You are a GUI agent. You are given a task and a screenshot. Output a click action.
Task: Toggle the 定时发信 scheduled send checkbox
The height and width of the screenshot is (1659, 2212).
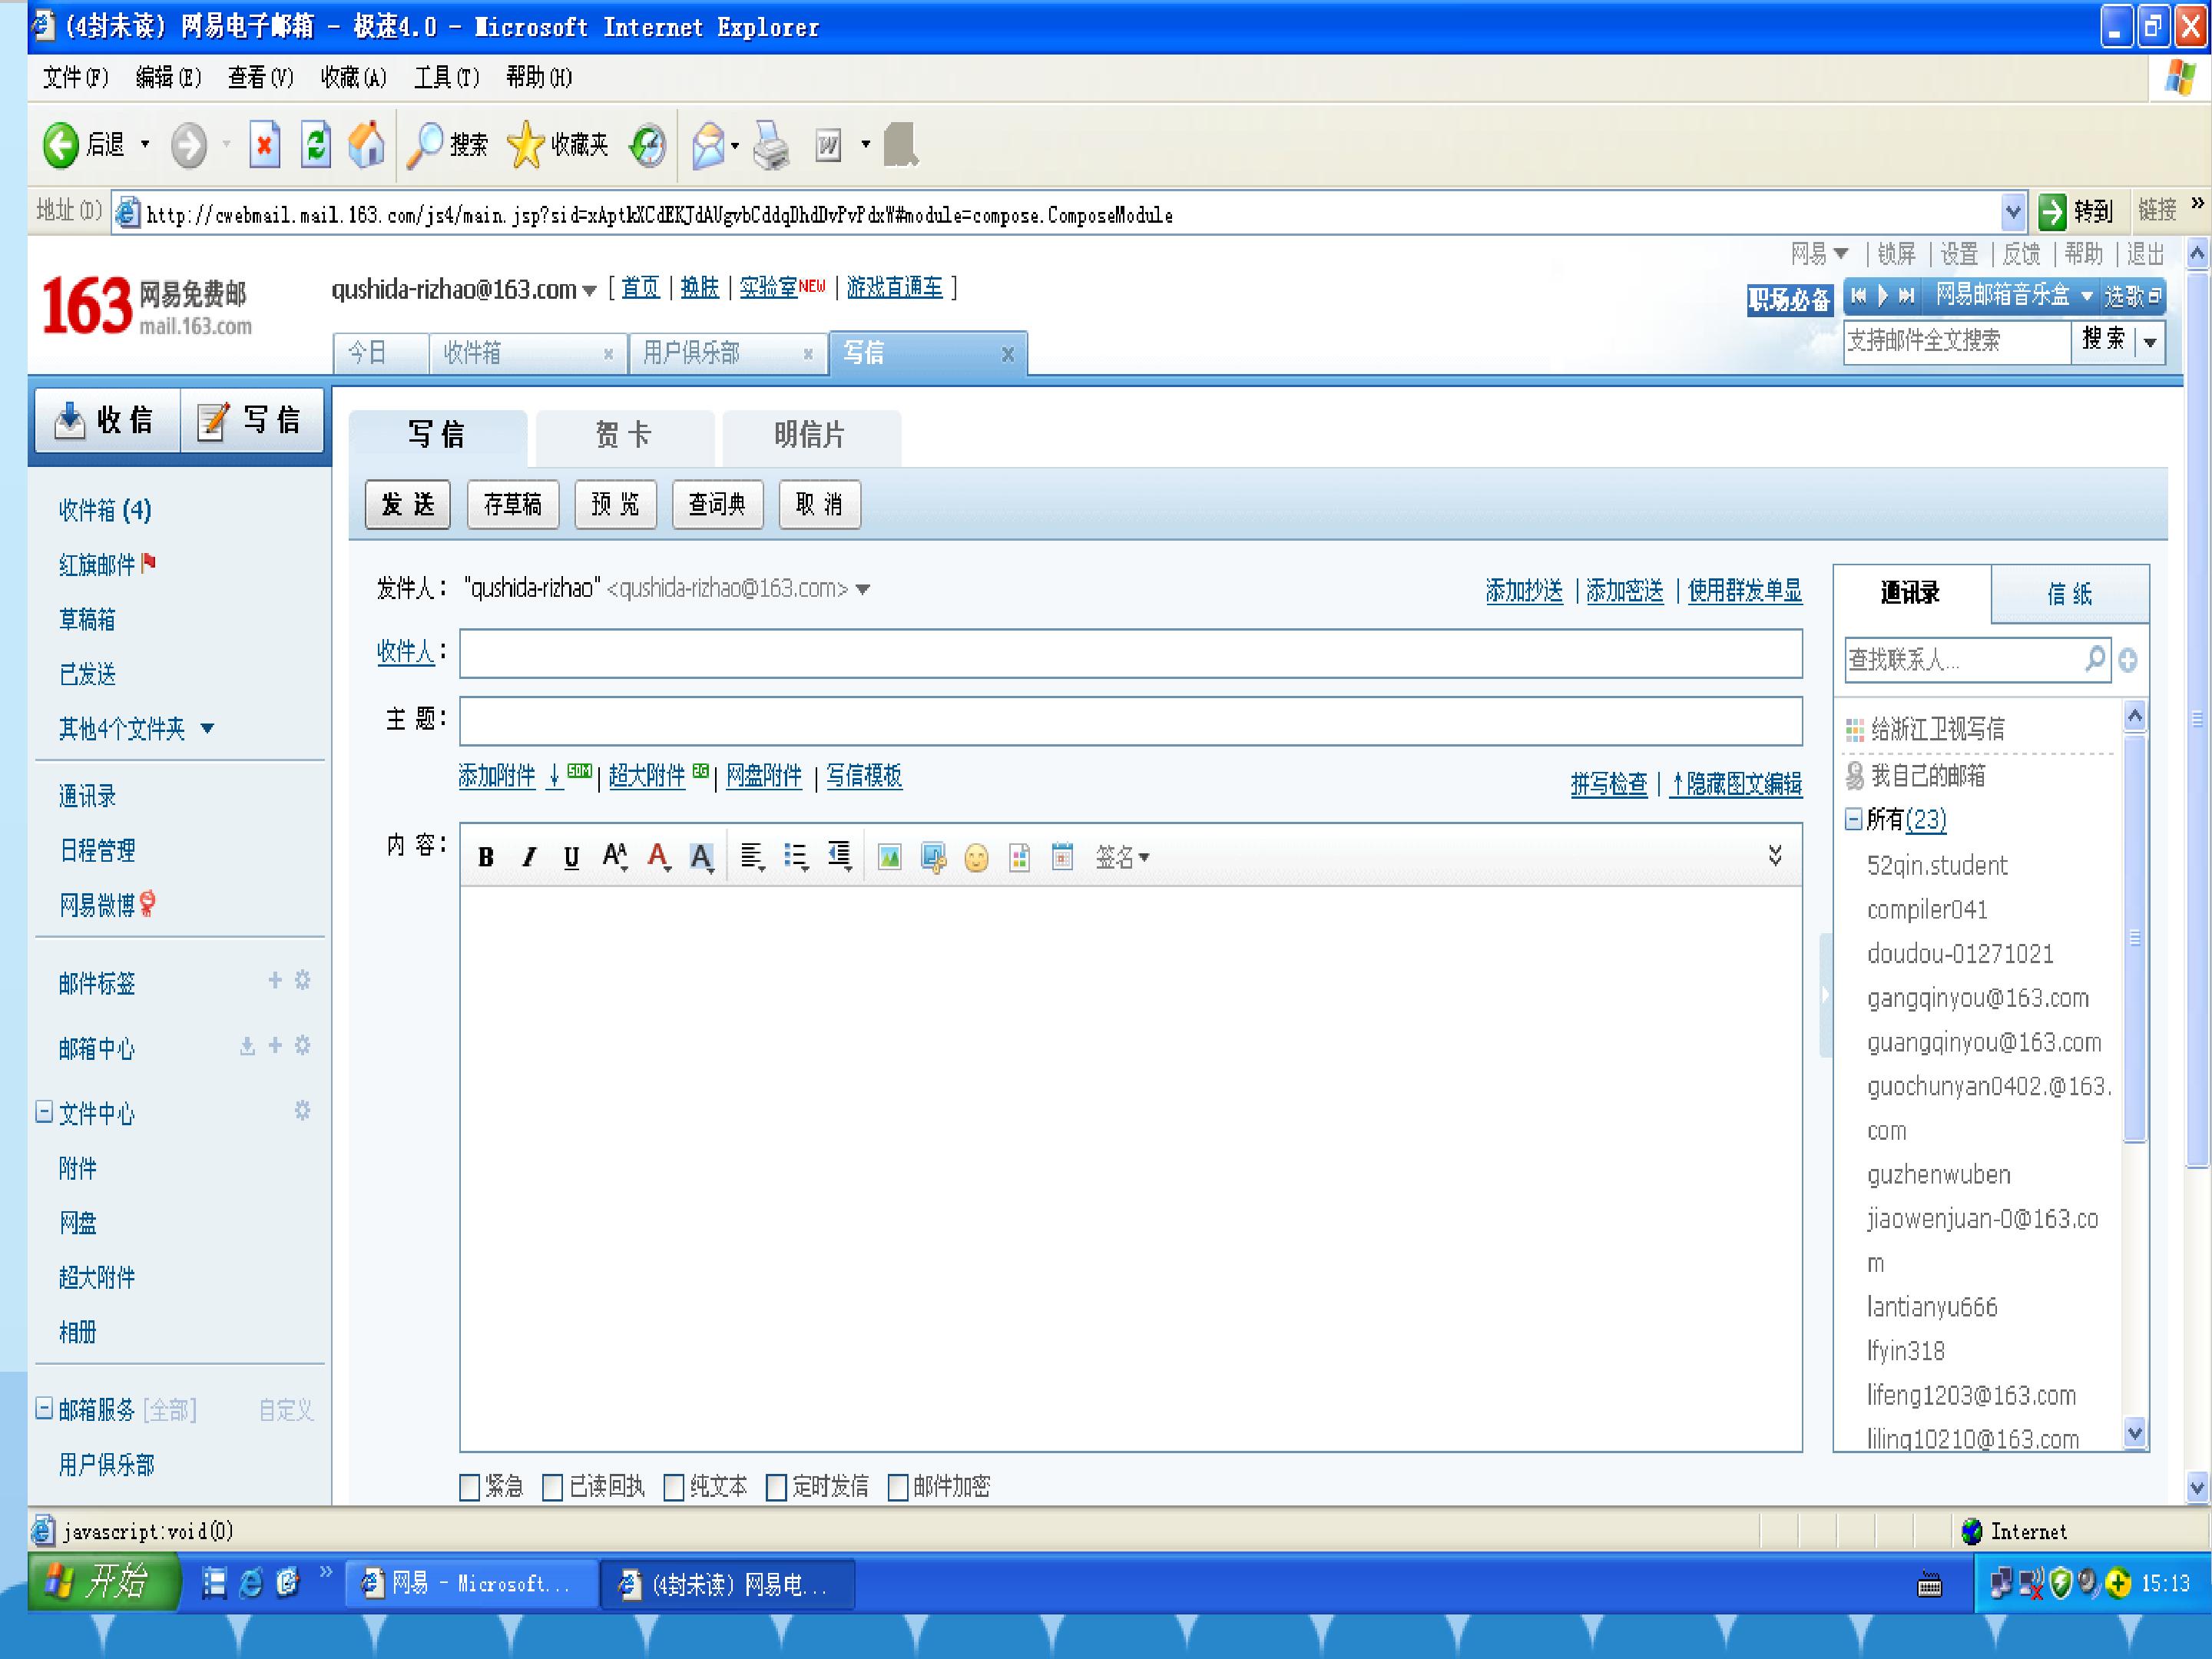click(x=776, y=1487)
